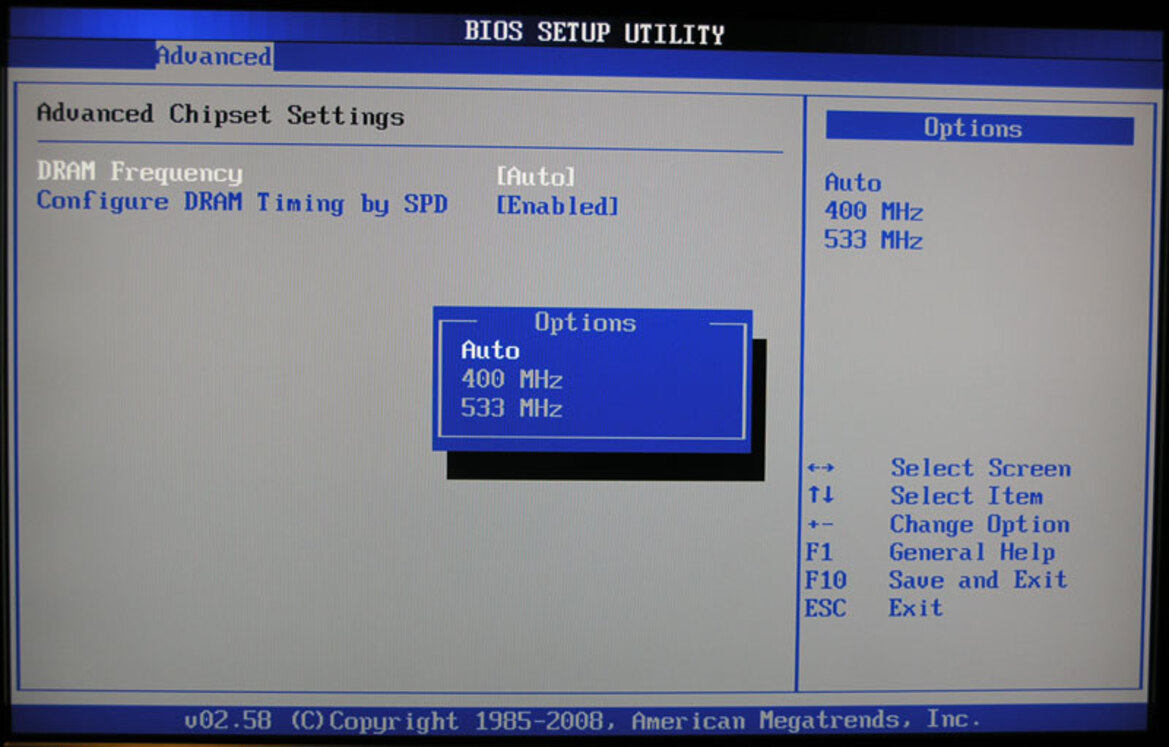1169x747 pixels.
Task: Click the [Enabled] value for DRAM Timing
Action: tap(557, 203)
